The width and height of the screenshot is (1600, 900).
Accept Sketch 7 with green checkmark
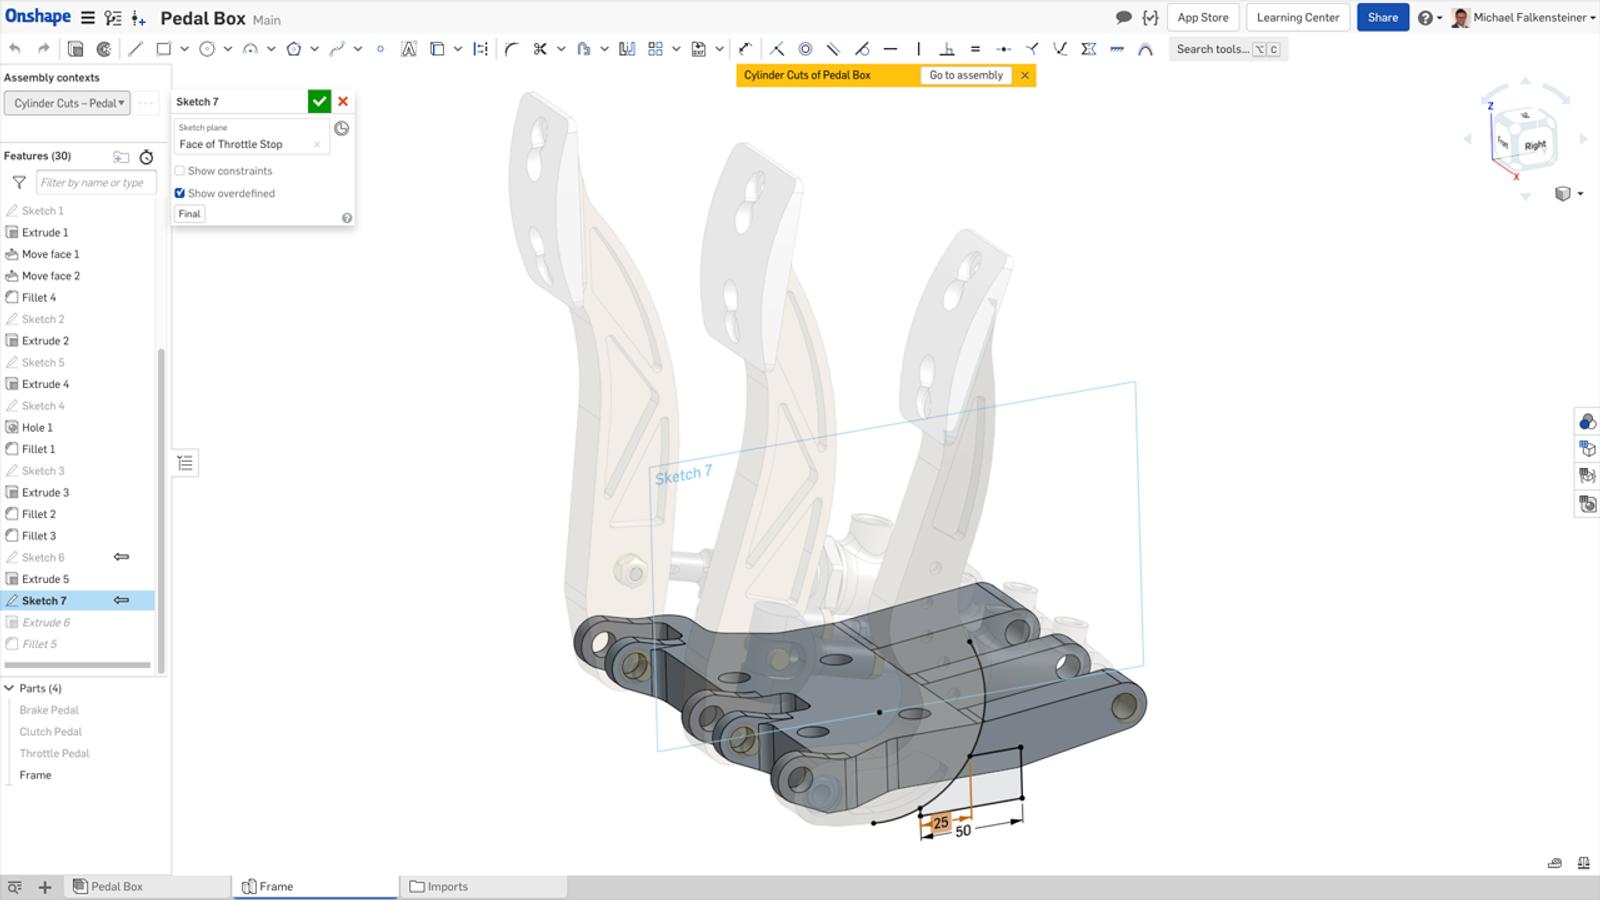point(319,101)
